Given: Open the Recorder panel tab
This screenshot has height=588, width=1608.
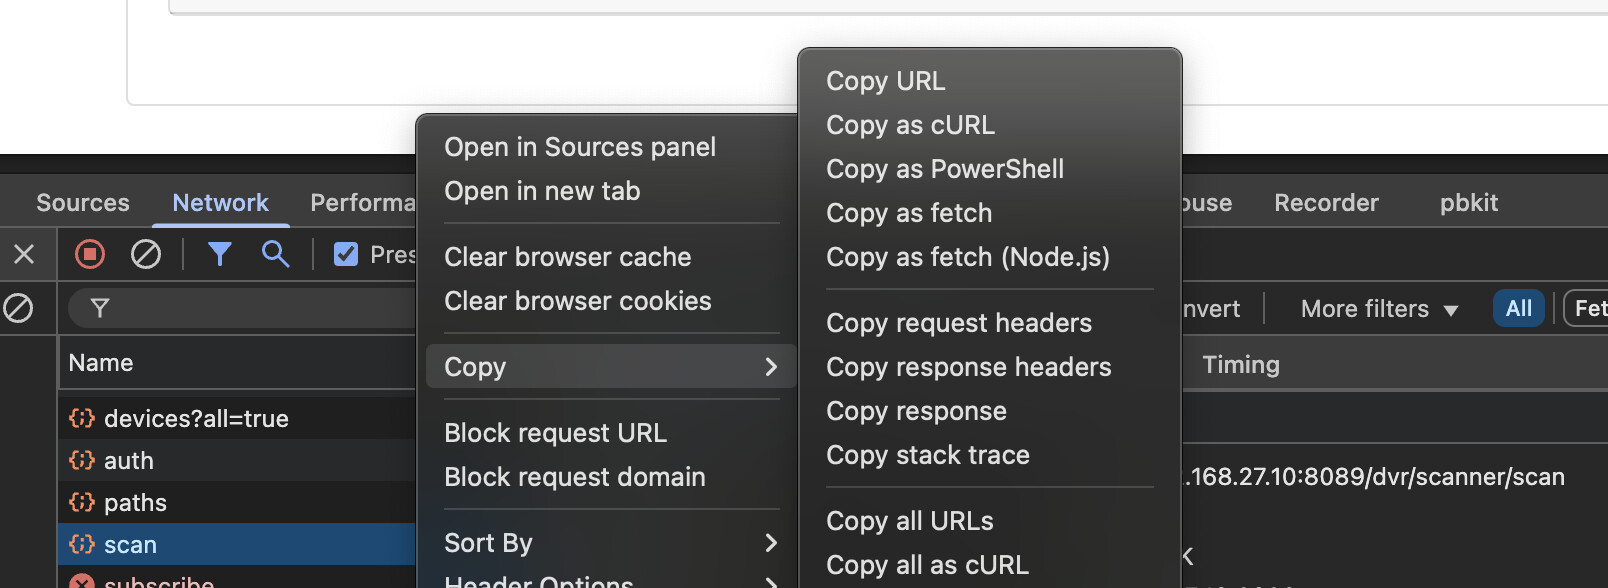Looking at the screenshot, I should (x=1326, y=203).
